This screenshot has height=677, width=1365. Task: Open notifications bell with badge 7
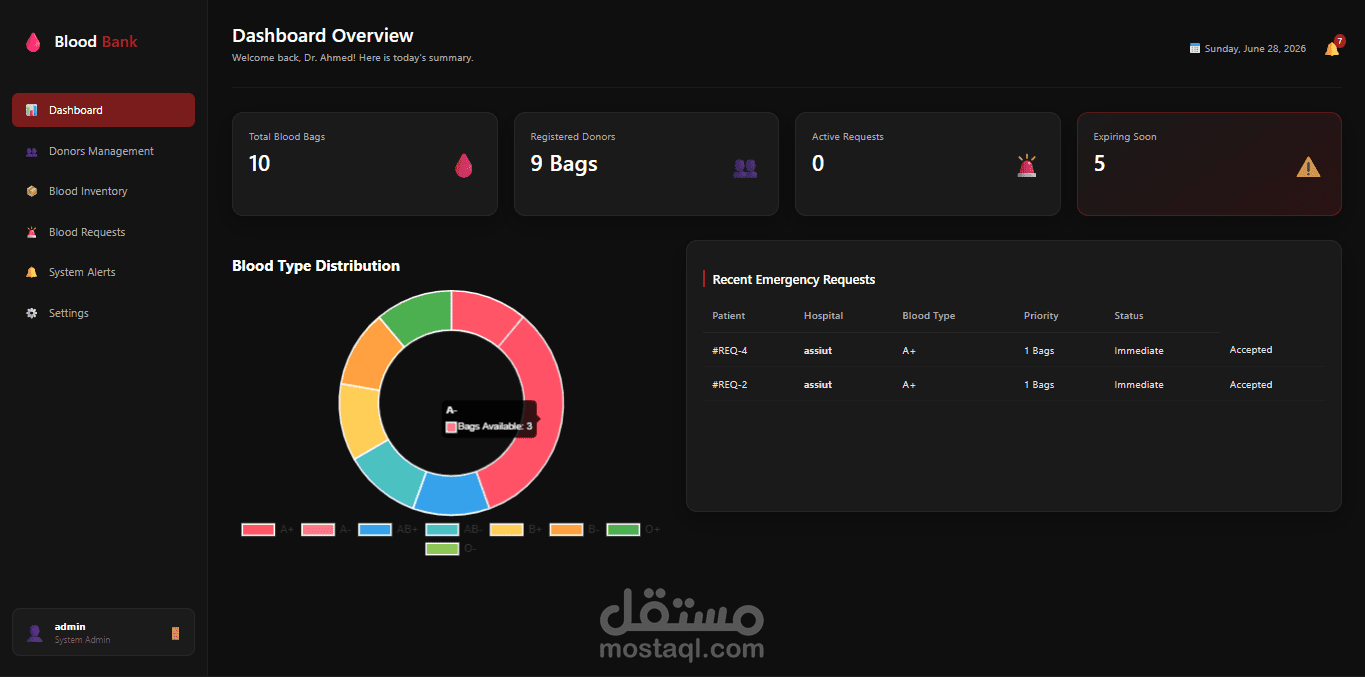tap(1332, 48)
